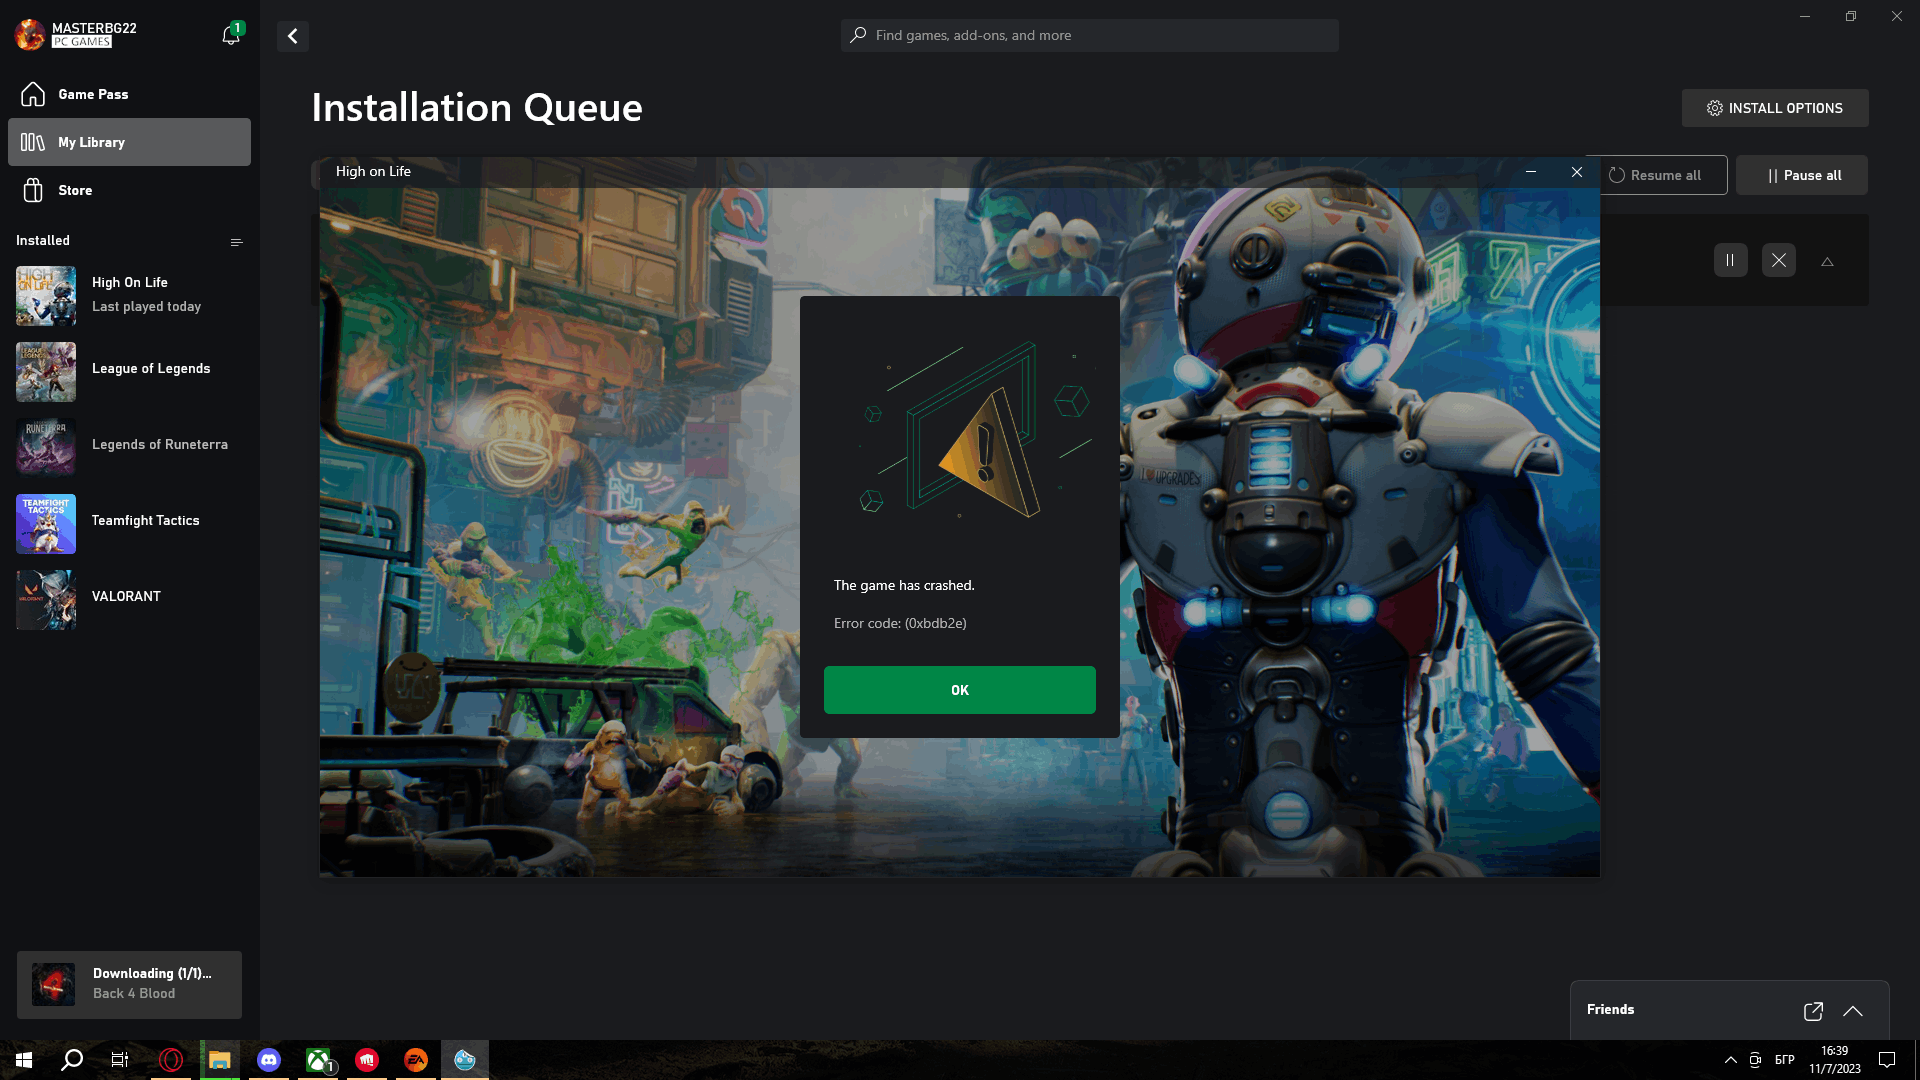Open Xbox app from taskbar
The width and height of the screenshot is (1920, 1080).
pyautogui.click(x=318, y=1060)
